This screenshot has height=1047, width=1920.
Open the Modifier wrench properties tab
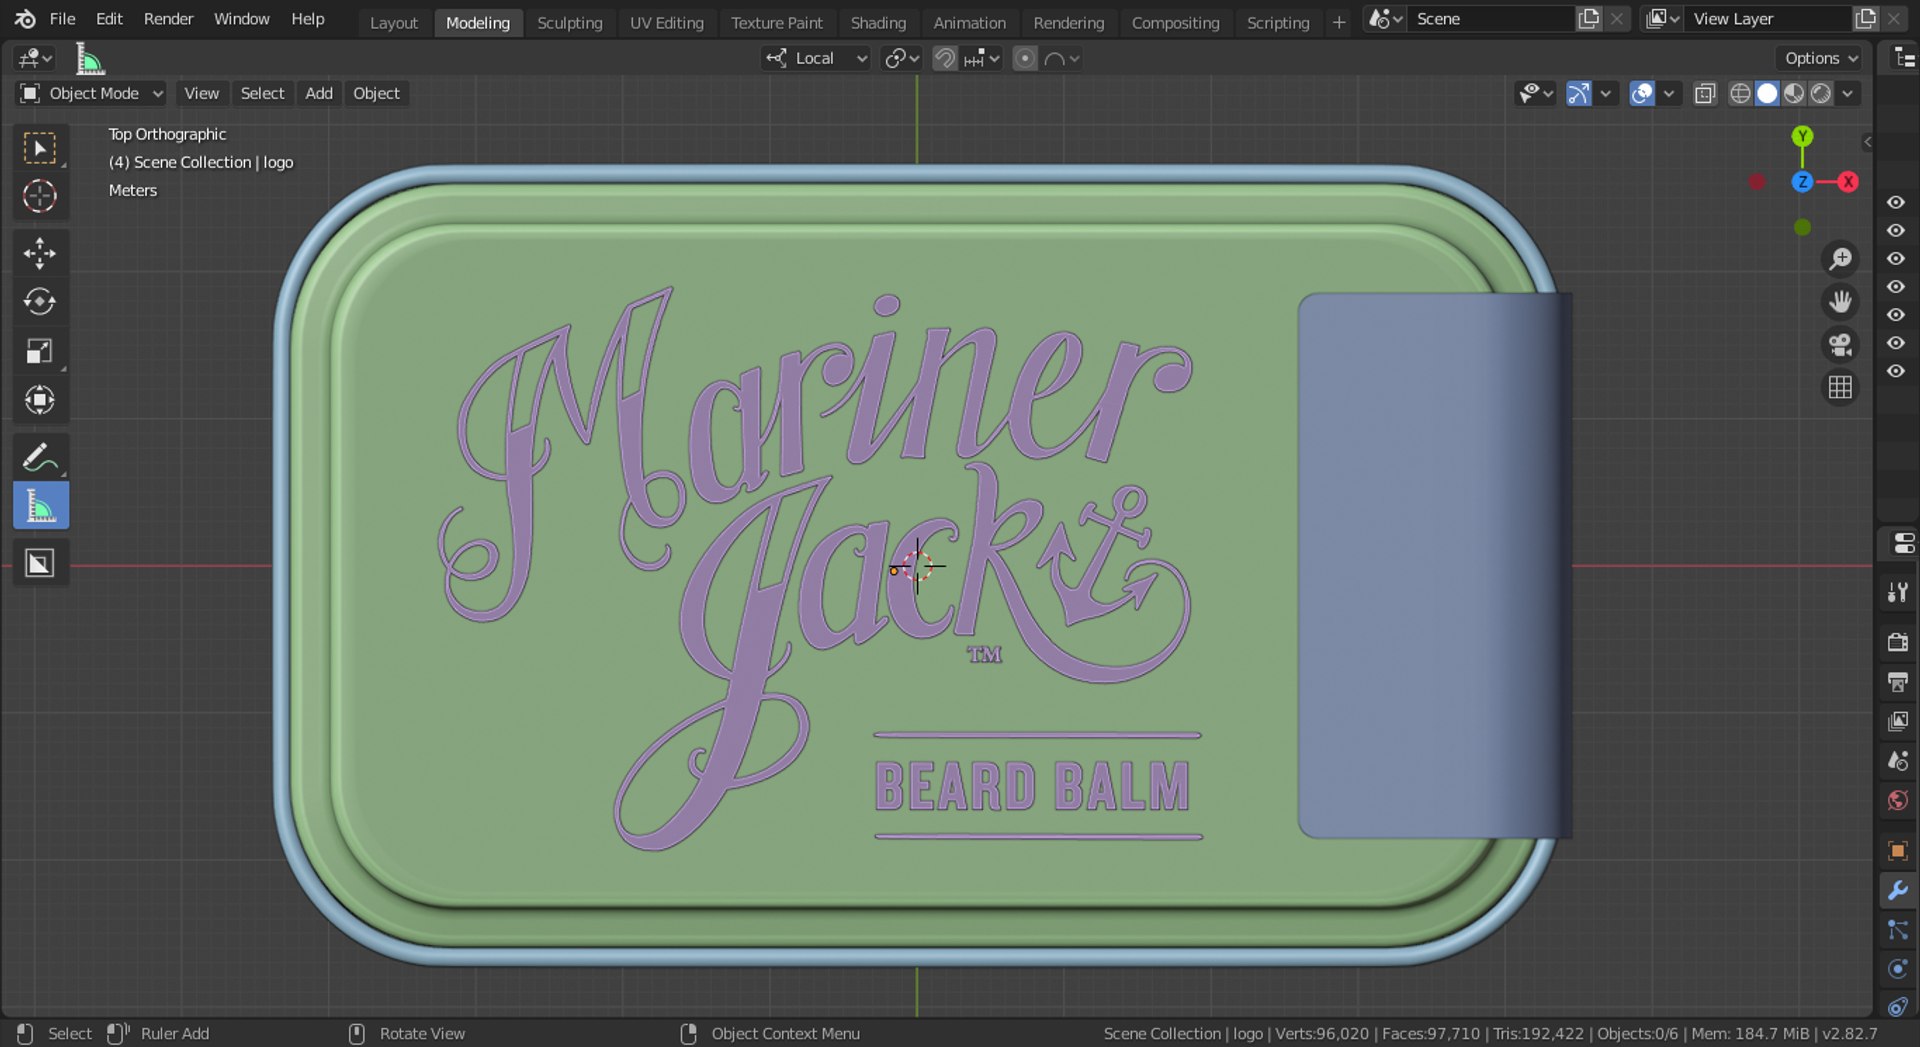tap(1897, 890)
